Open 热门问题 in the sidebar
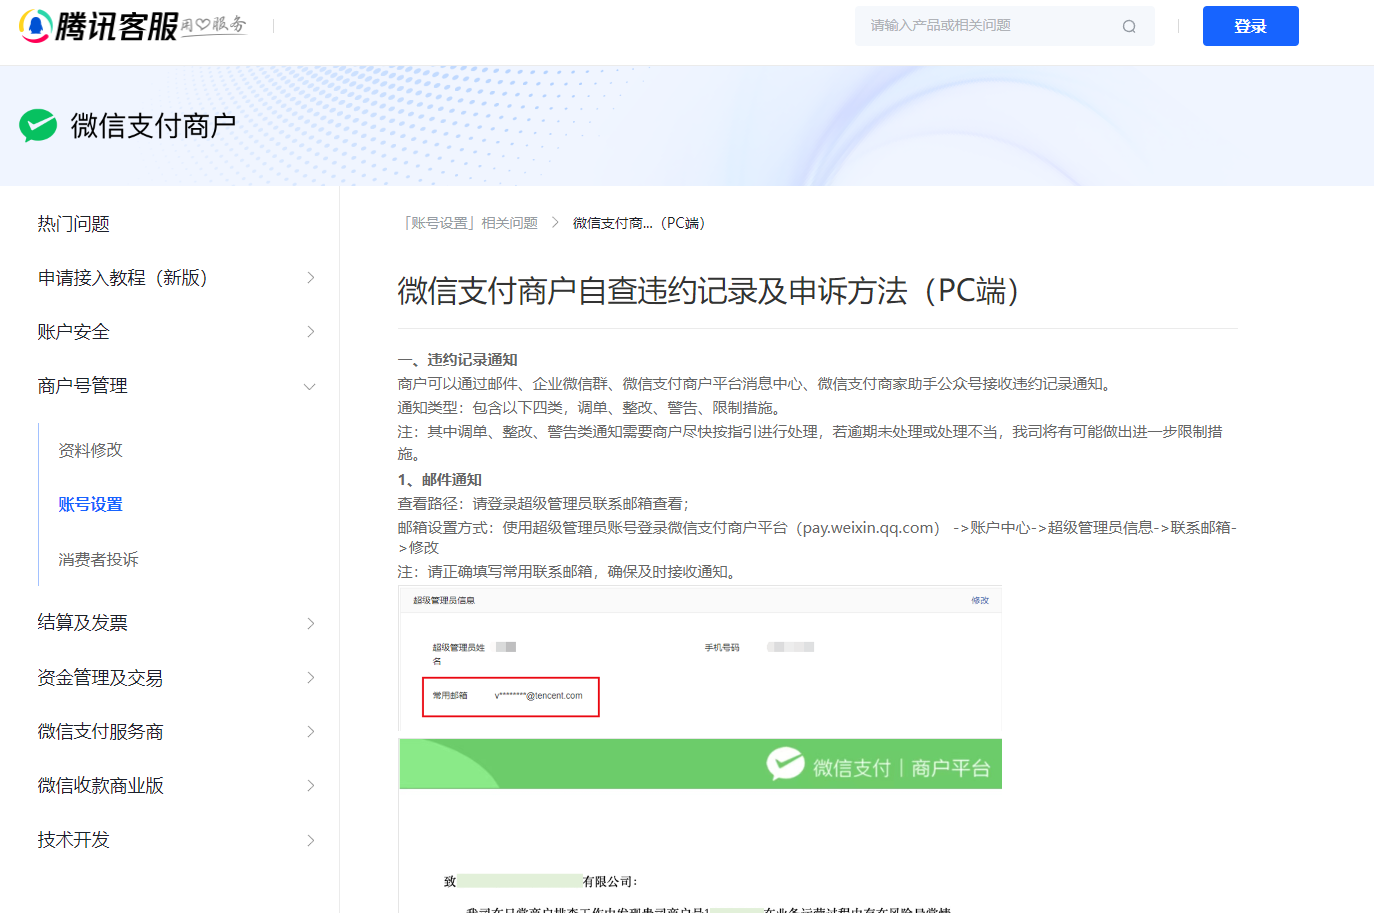Screen dimensions: 1374x913 [x=74, y=224]
